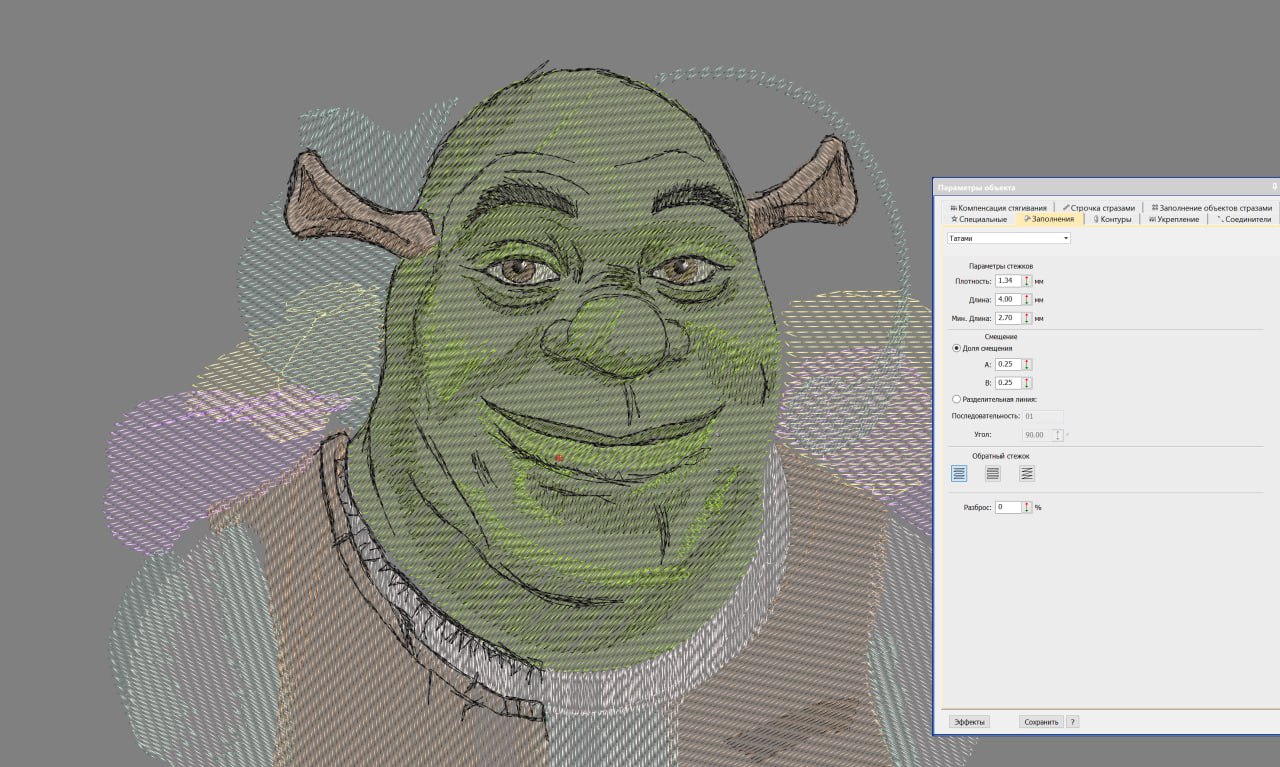Click the Сохранить button
This screenshot has height=767, width=1280.
[x=1041, y=722]
